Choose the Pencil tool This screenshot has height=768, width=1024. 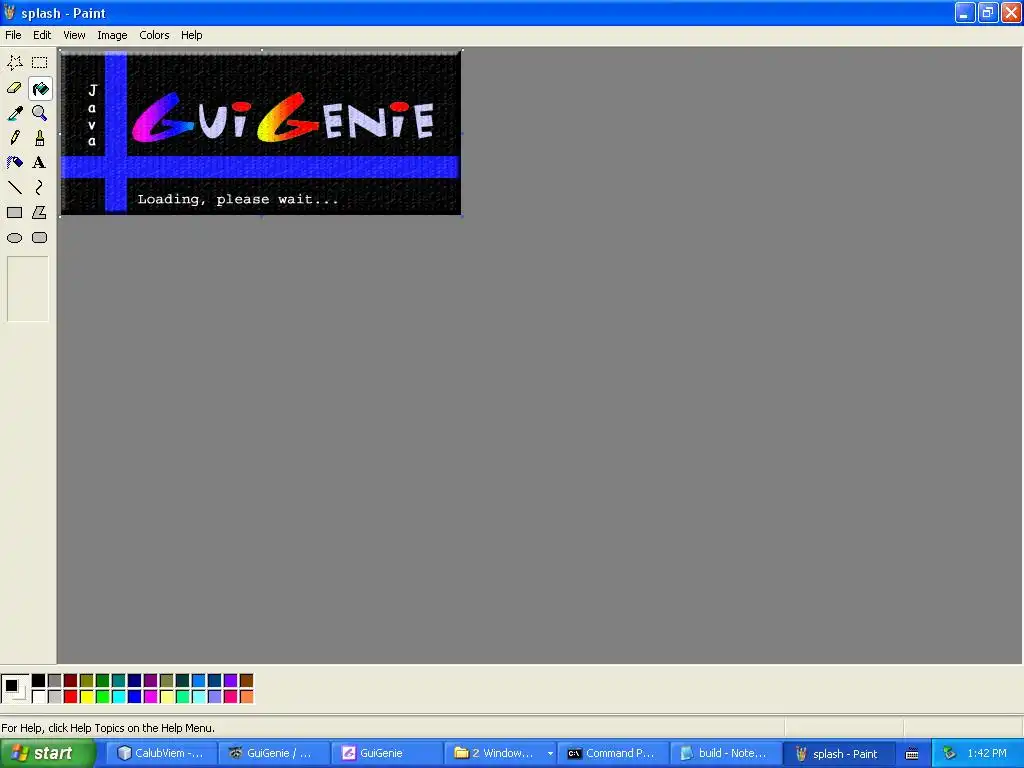pos(14,138)
